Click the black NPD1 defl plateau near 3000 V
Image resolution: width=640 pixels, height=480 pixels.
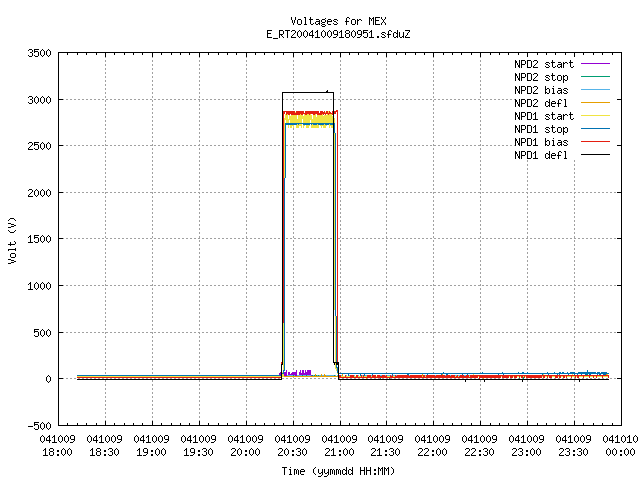point(308,93)
